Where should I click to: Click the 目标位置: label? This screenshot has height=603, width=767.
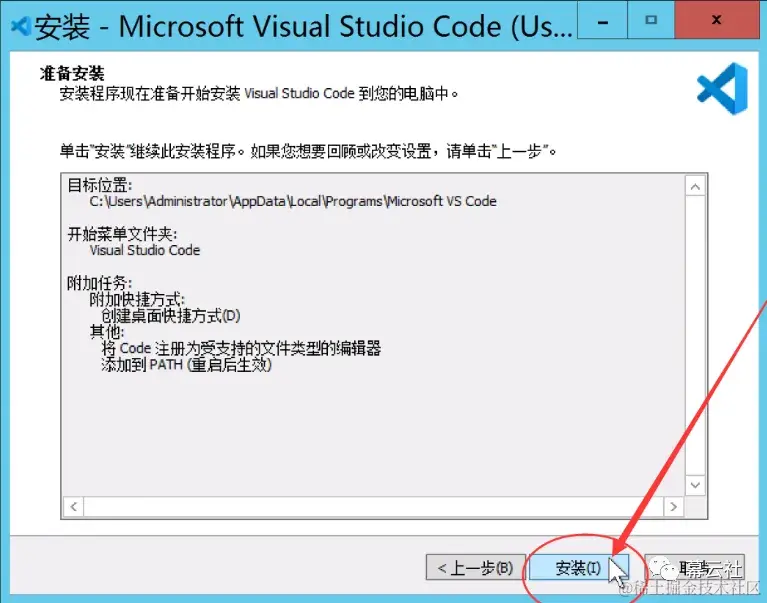click(99, 185)
